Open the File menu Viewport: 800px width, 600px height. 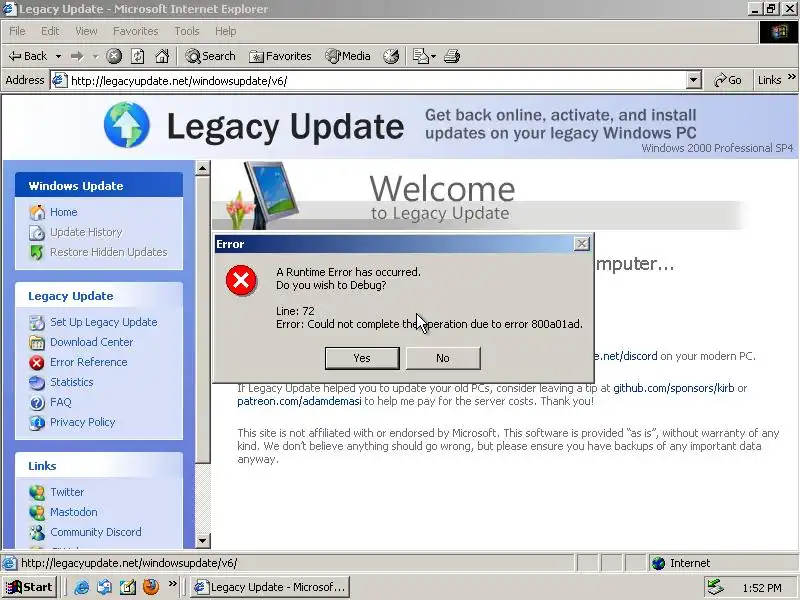click(17, 31)
